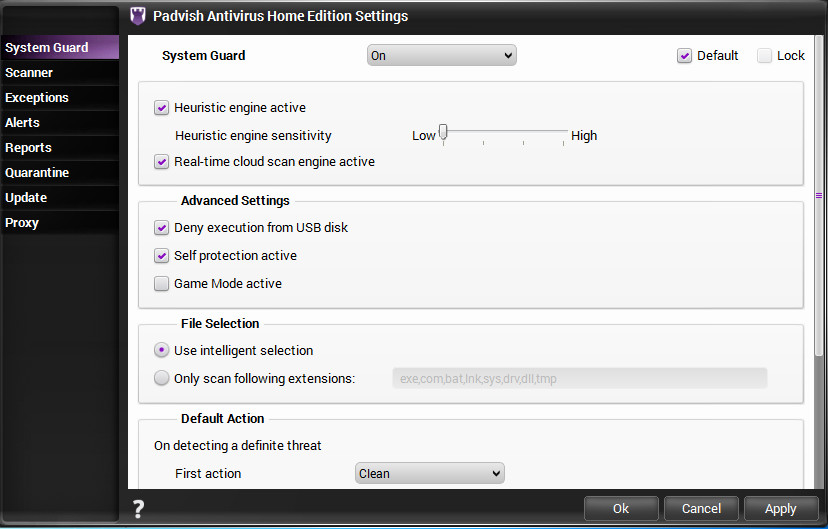Click the First action label
The image size is (828, 529).
coord(208,474)
